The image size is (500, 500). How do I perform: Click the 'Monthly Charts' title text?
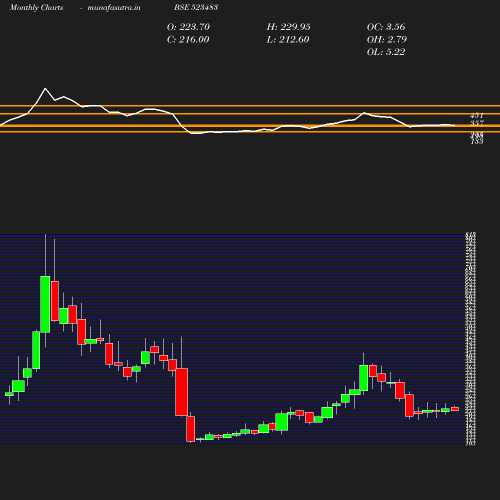click(36, 7)
